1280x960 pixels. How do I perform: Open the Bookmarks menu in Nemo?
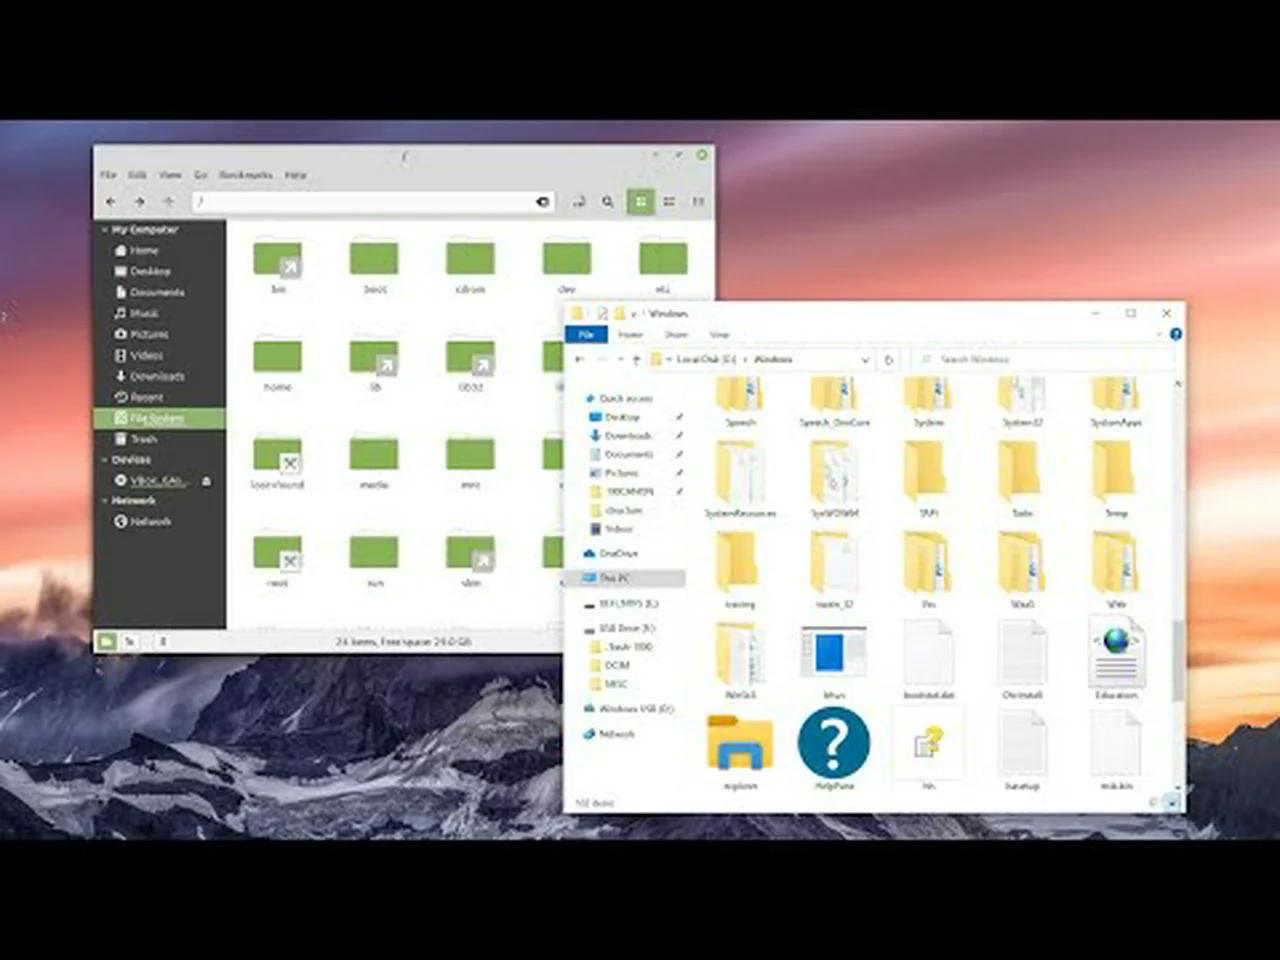[245, 174]
